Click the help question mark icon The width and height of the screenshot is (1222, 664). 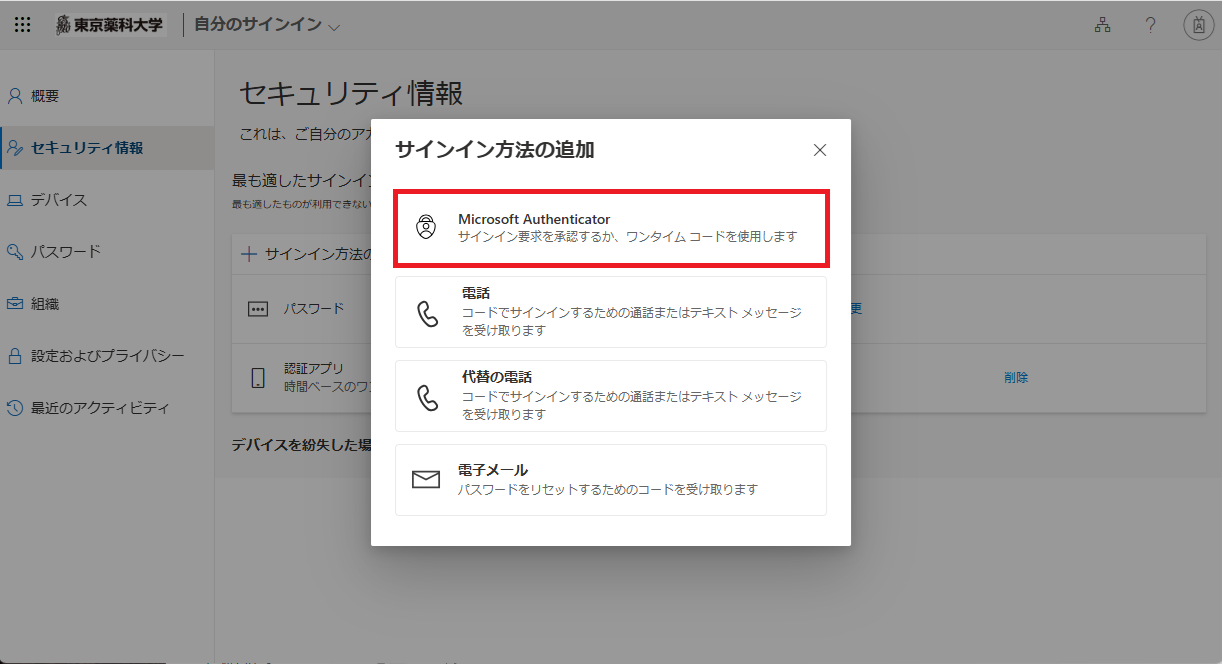click(1150, 25)
